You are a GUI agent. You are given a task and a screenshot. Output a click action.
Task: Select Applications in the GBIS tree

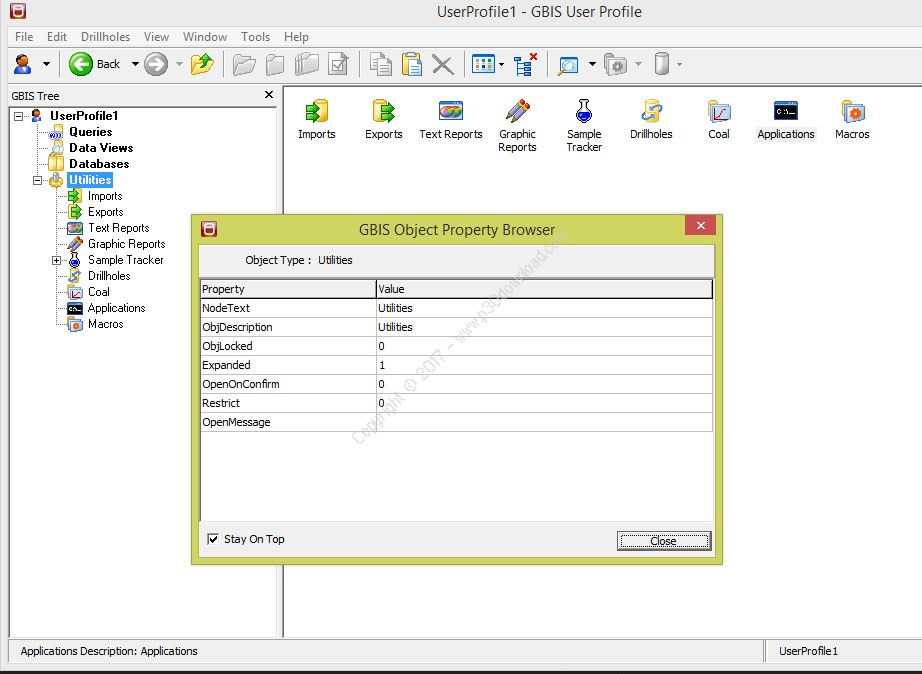[116, 308]
